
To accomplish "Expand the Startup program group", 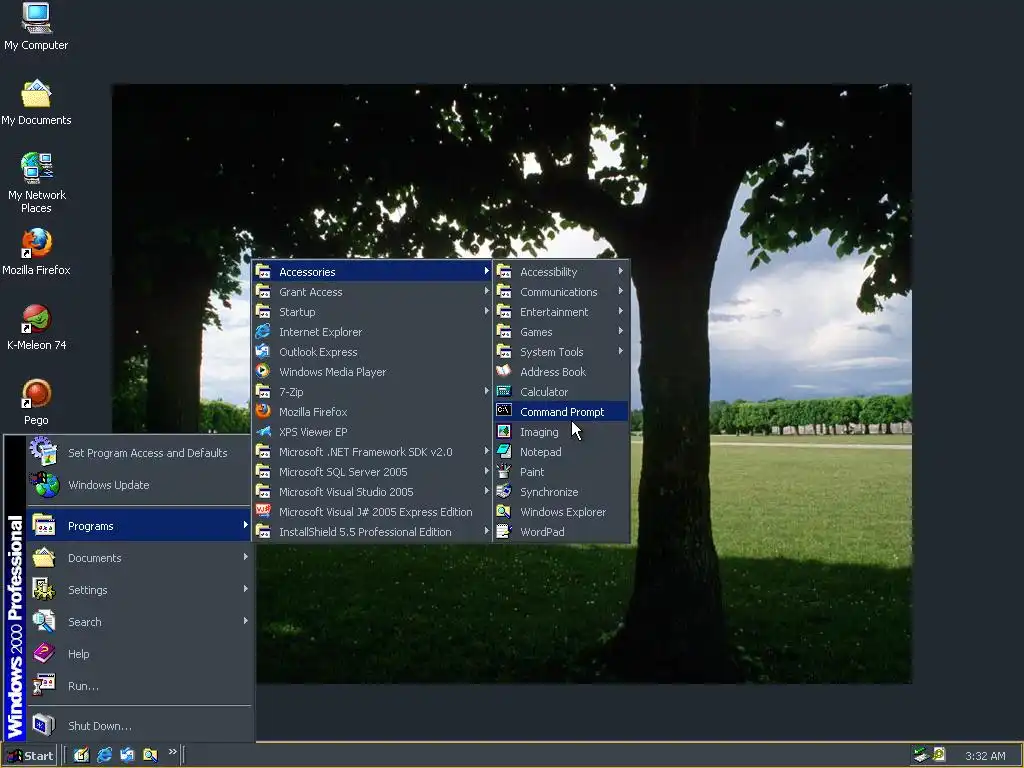I will pos(372,312).
